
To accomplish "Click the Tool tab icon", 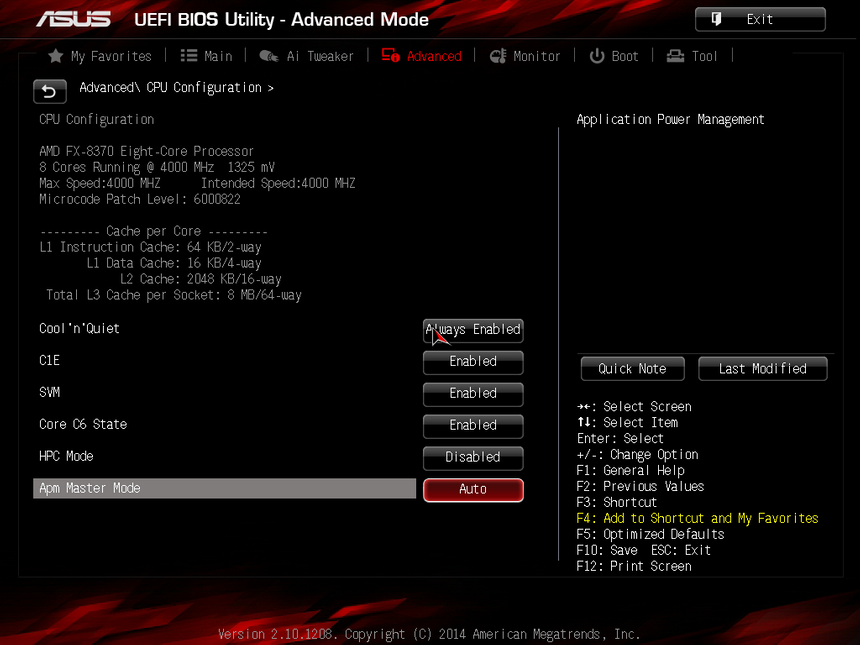I will [676, 56].
